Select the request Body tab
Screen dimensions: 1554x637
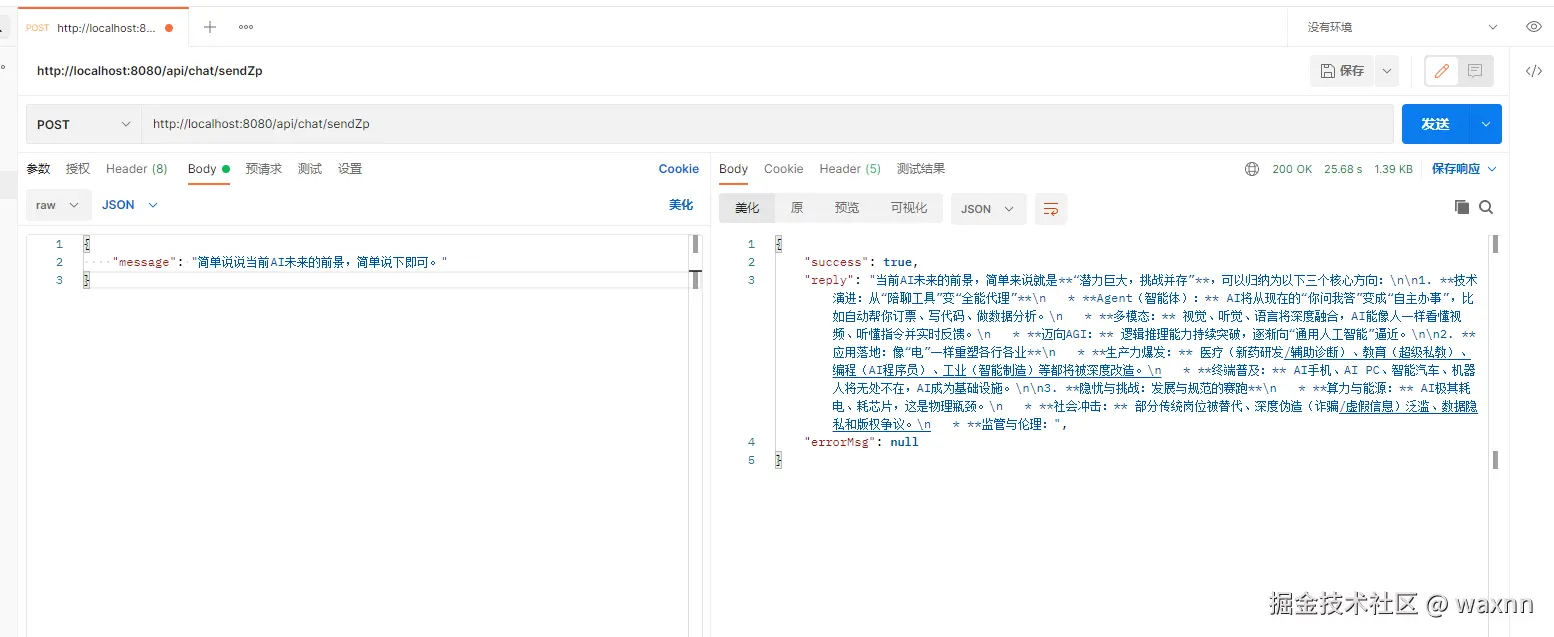point(209,169)
